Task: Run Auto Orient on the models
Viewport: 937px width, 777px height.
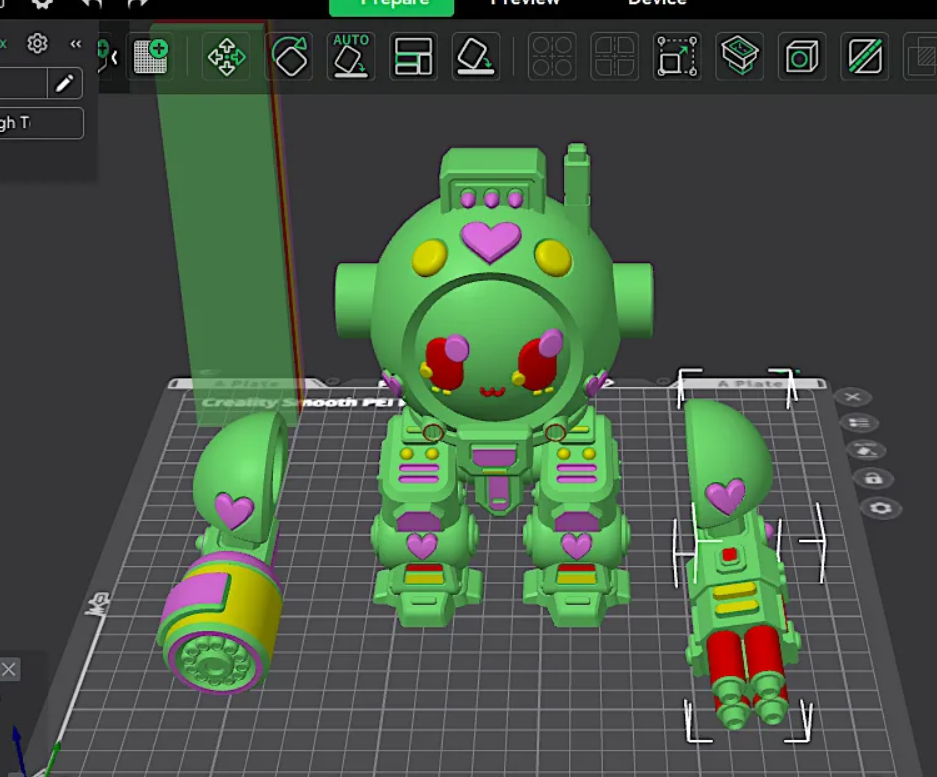Action: (351, 57)
